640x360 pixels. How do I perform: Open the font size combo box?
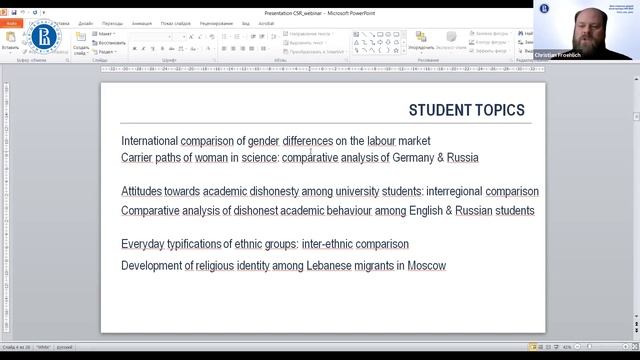179,37
